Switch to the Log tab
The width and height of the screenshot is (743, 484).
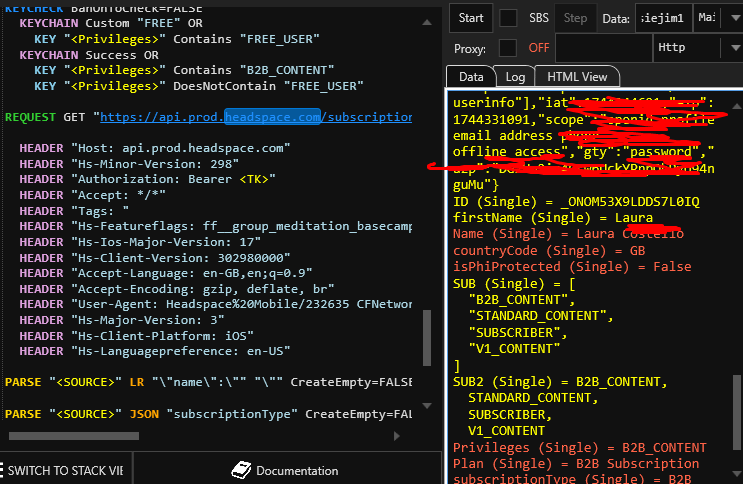515,77
